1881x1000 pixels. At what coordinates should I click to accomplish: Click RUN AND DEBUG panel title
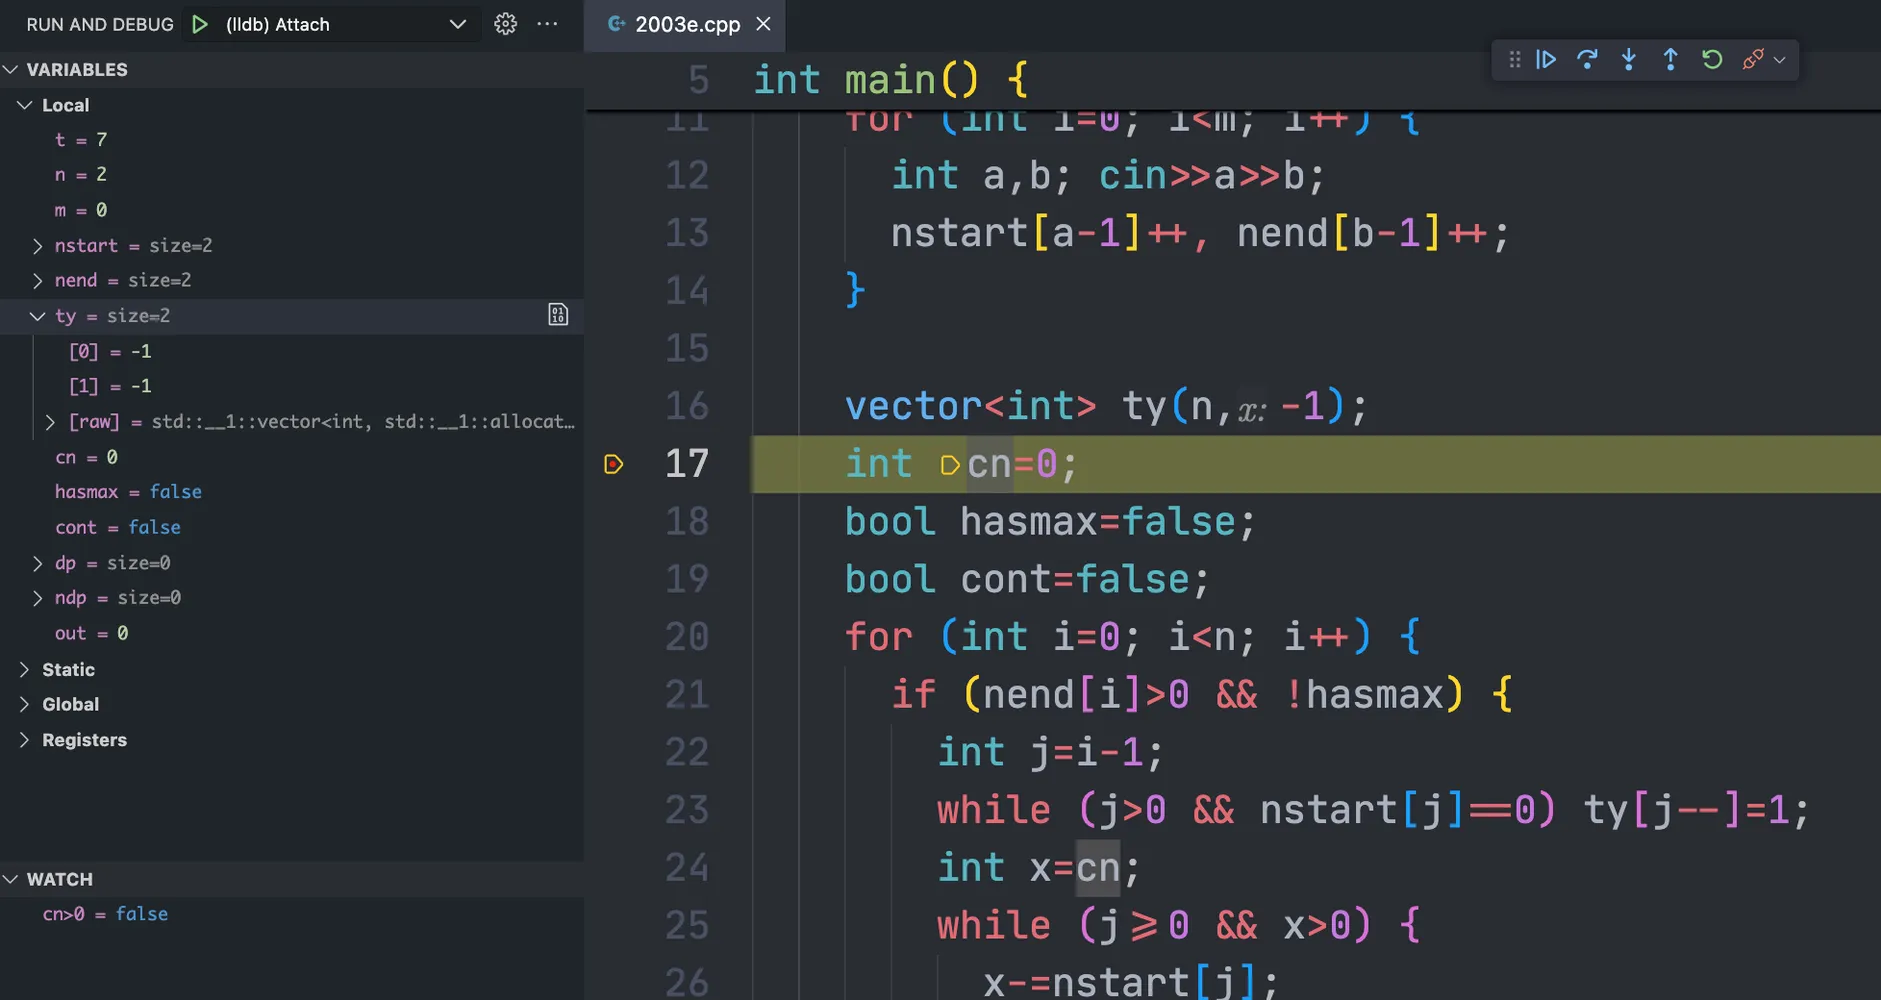pos(100,24)
